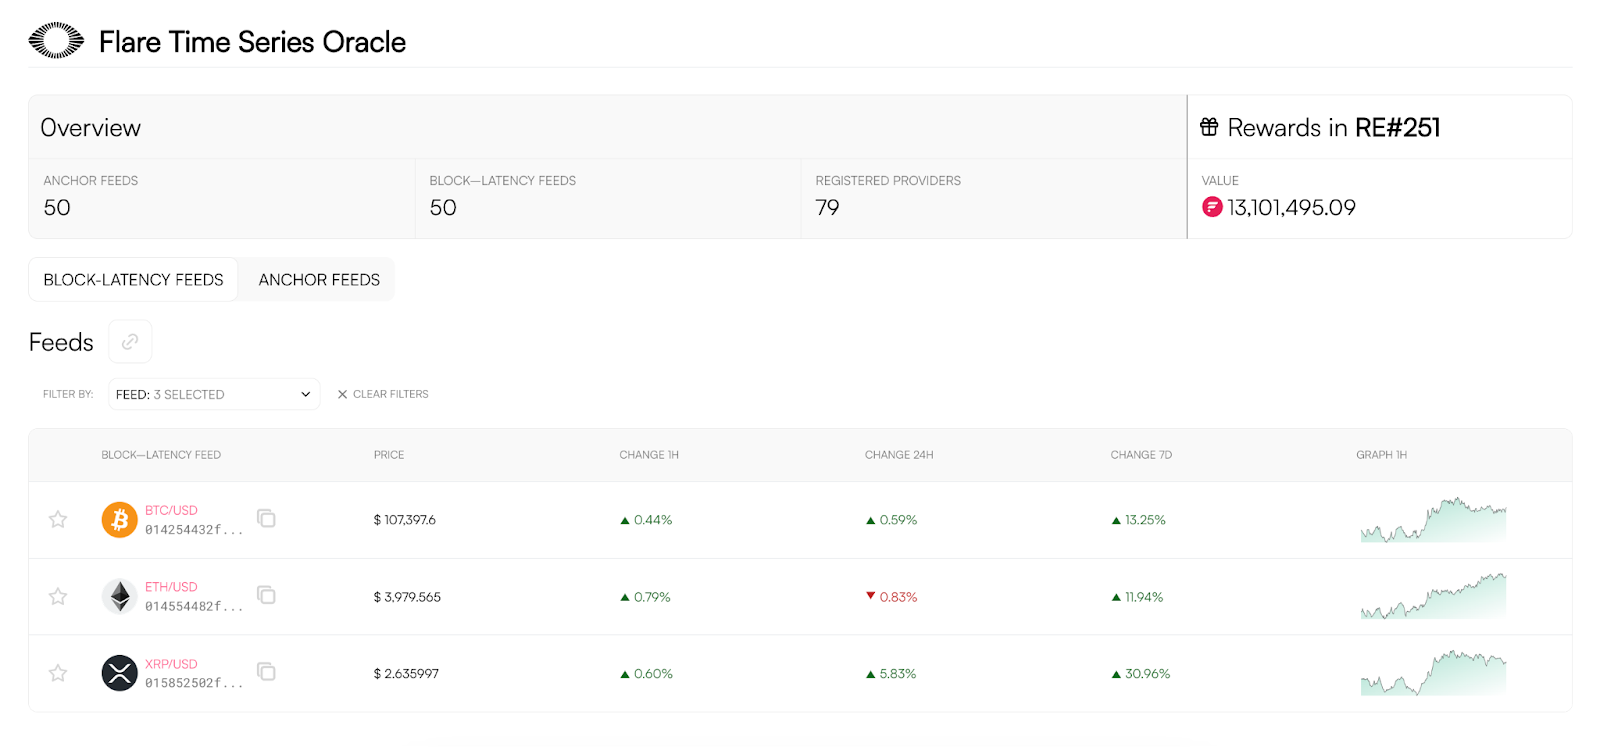
Task: Click the Rewards in RE#251 heading
Action: [1333, 127]
